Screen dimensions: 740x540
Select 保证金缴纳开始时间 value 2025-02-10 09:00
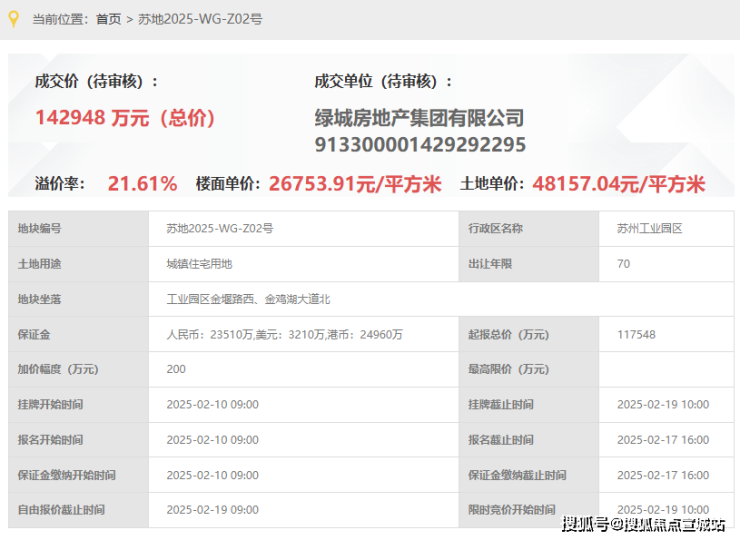click(x=212, y=475)
